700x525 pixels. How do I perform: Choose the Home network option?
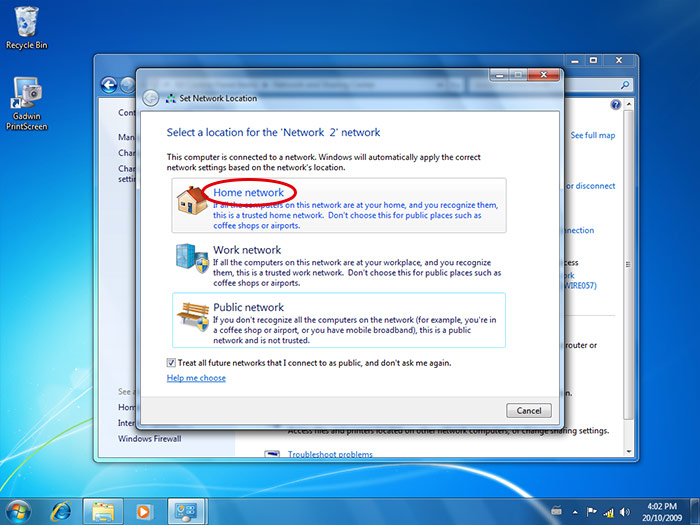tap(339, 205)
